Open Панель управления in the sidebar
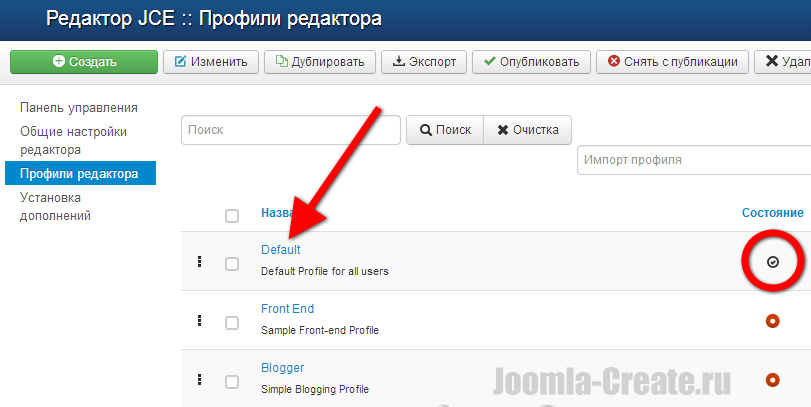This screenshot has width=811, height=407. [79, 107]
